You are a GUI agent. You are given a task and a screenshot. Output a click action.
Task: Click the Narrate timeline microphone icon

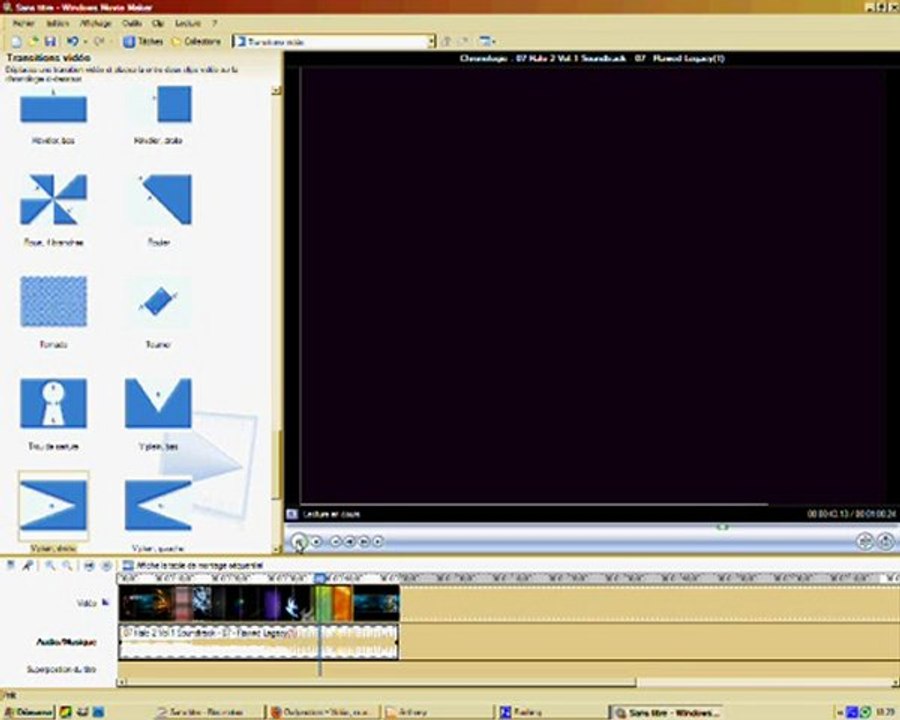[26, 566]
